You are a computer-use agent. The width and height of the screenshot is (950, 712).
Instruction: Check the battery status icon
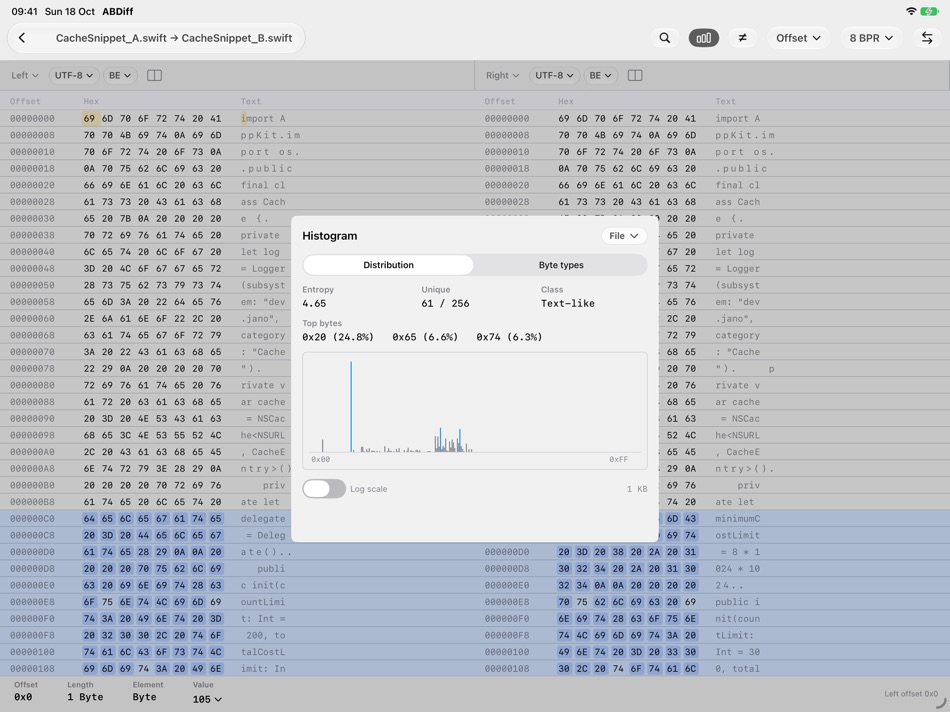tap(929, 11)
